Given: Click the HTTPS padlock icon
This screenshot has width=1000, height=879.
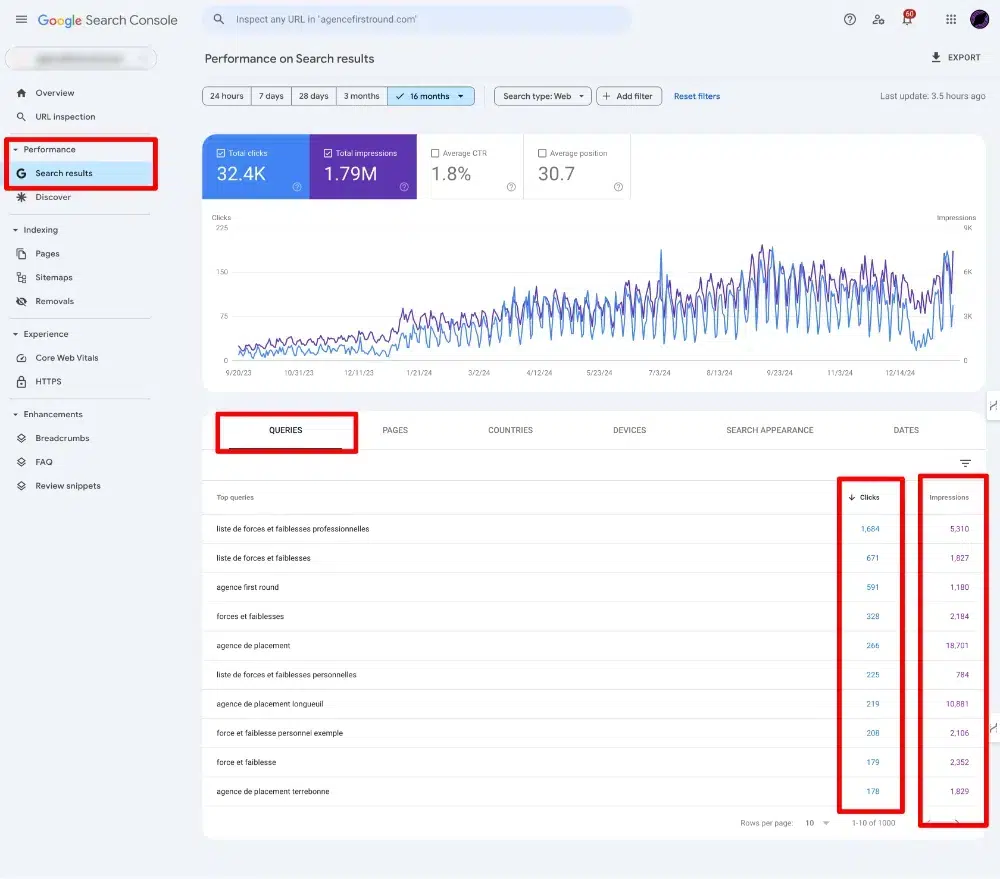Looking at the screenshot, I should click(22, 381).
